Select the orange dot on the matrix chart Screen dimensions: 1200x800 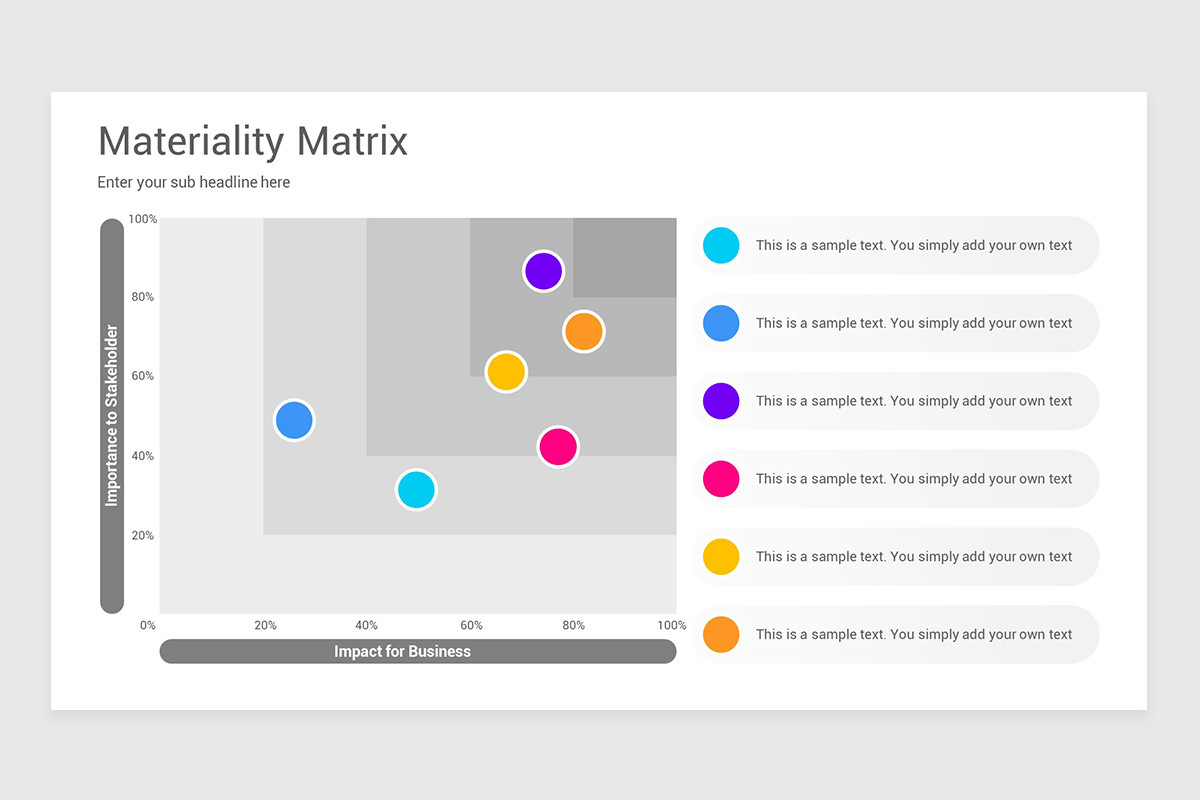583,331
